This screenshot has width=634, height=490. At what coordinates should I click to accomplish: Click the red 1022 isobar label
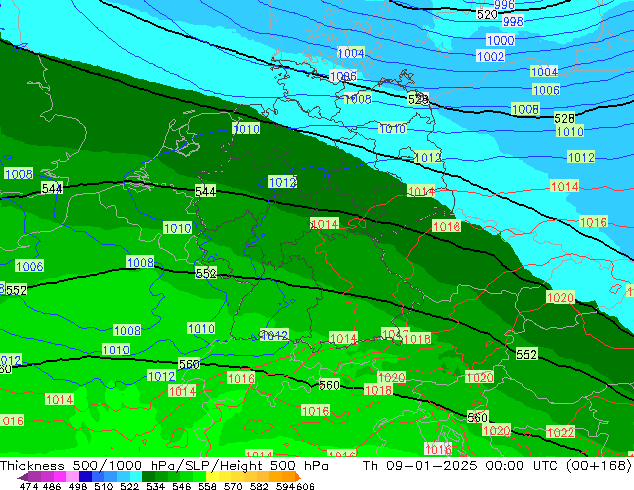tap(560, 432)
